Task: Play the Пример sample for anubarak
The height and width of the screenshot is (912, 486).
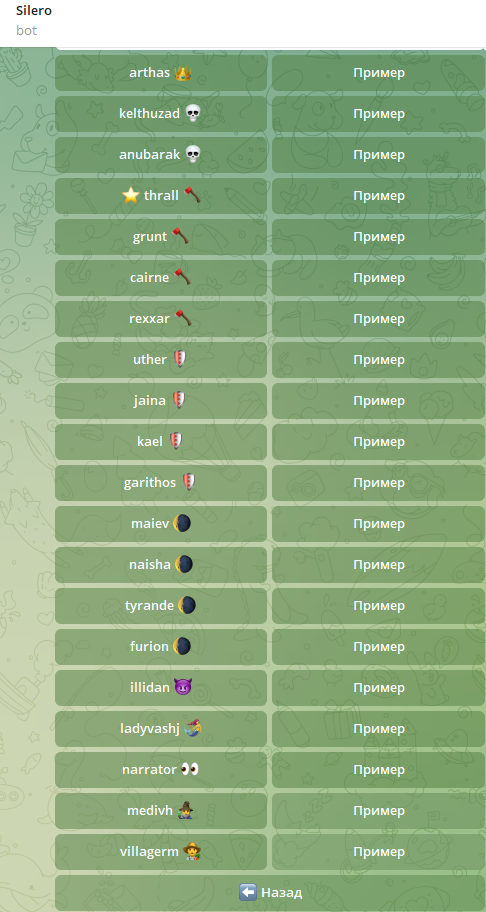Action: (x=378, y=155)
